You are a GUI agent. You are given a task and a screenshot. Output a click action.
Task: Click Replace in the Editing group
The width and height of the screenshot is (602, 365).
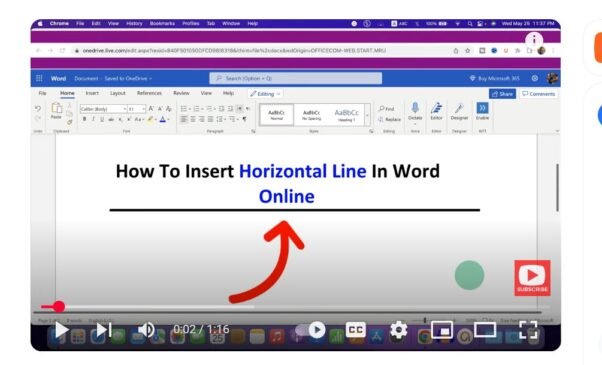coord(389,119)
